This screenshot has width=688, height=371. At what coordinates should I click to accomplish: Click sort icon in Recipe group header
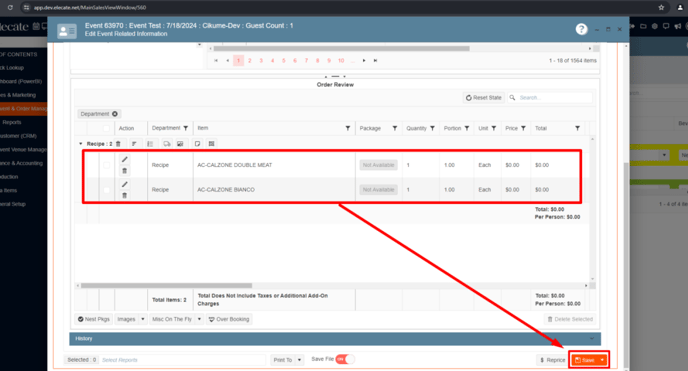pyautogui.click(x=134, y=144)
